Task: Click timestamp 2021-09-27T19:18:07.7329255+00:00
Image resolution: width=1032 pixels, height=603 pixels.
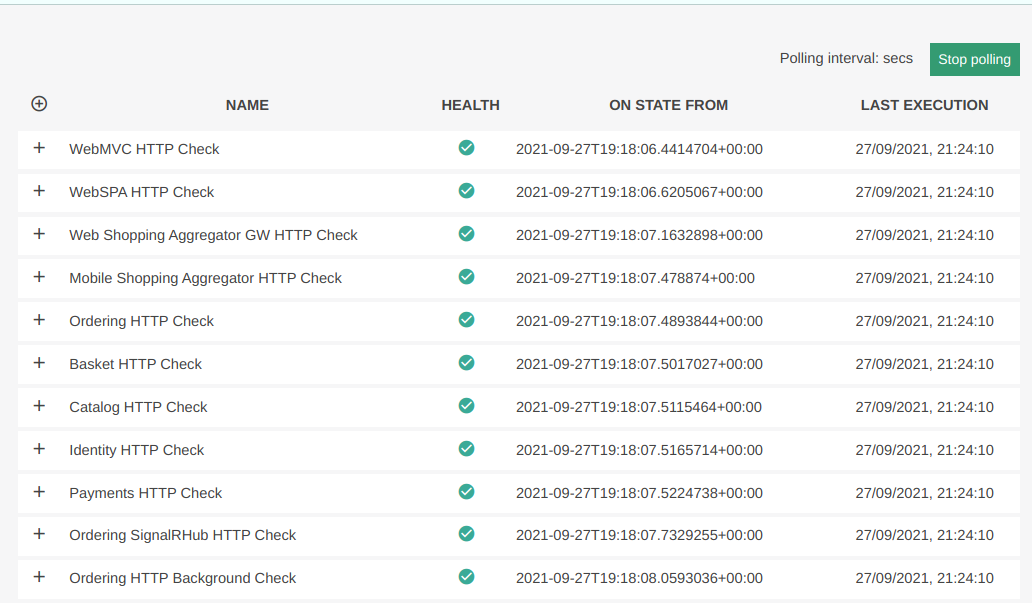Action: 639,535
